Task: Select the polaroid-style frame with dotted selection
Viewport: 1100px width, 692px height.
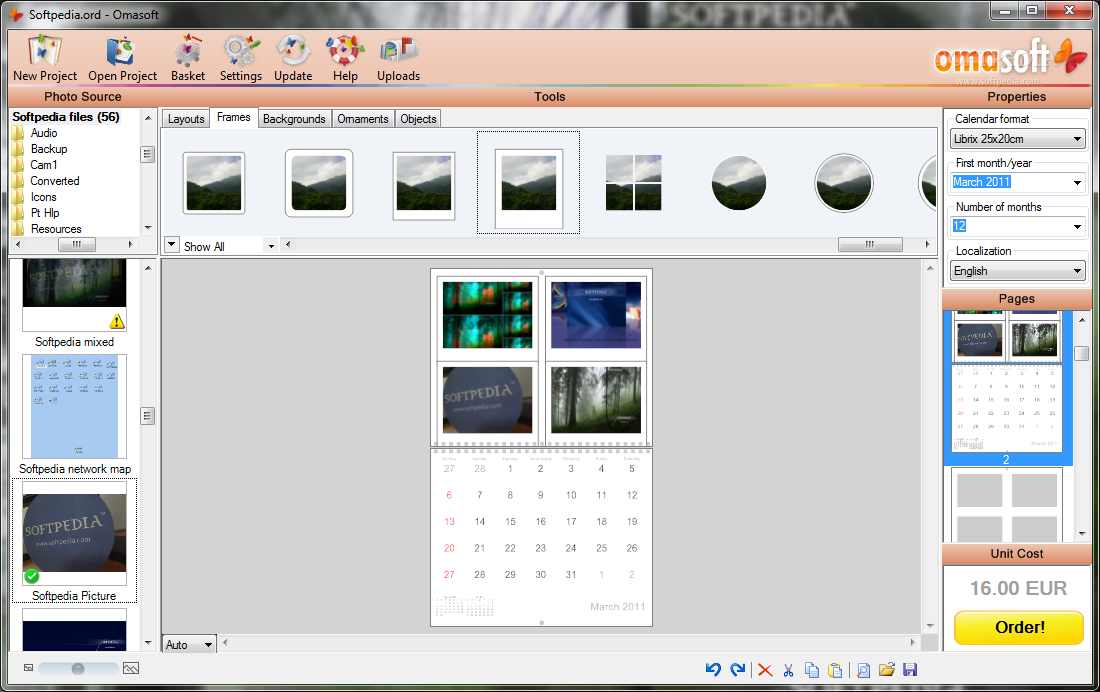Action: coord(528,182)
